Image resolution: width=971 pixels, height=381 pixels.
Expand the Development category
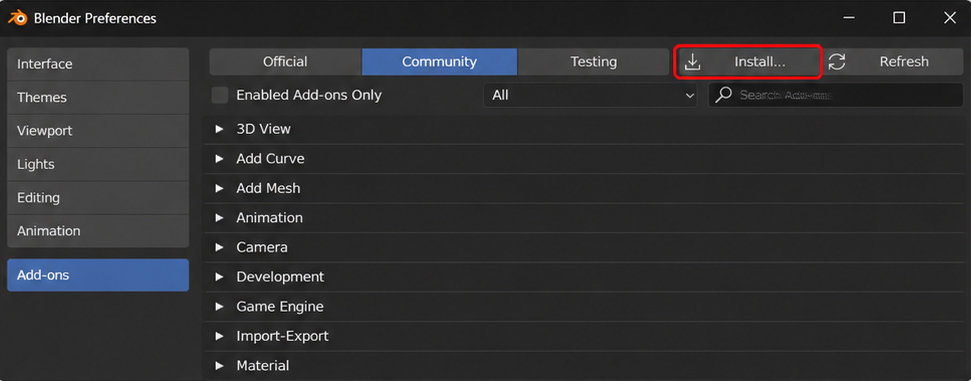pyautogui.click(x=219, y=276)
